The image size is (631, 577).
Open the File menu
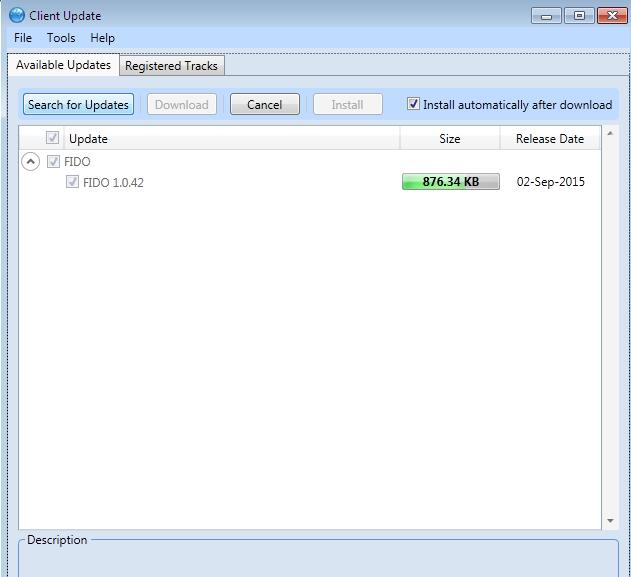pyautogui.click(x=23, y=38)
